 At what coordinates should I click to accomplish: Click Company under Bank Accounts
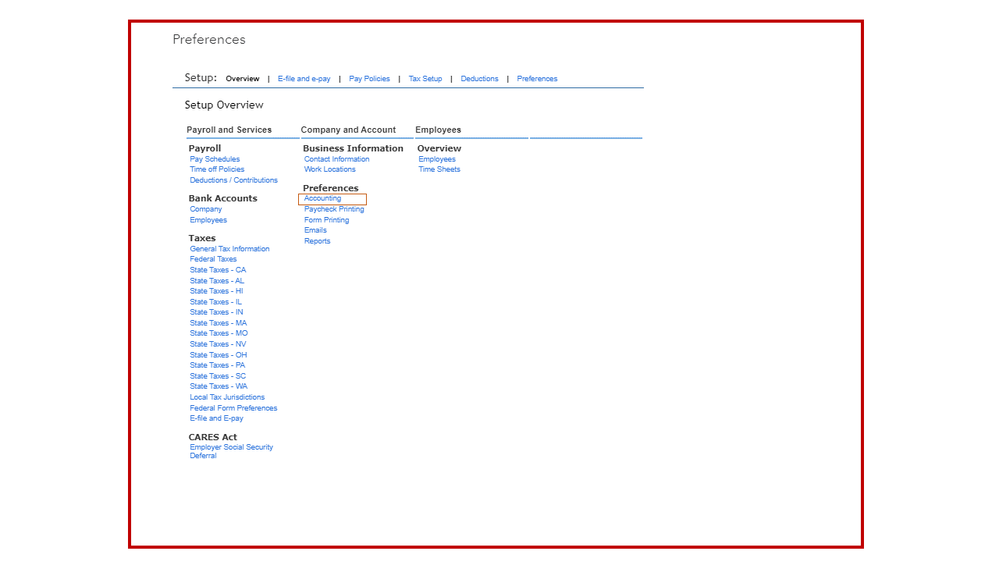[x=206, y=209]
